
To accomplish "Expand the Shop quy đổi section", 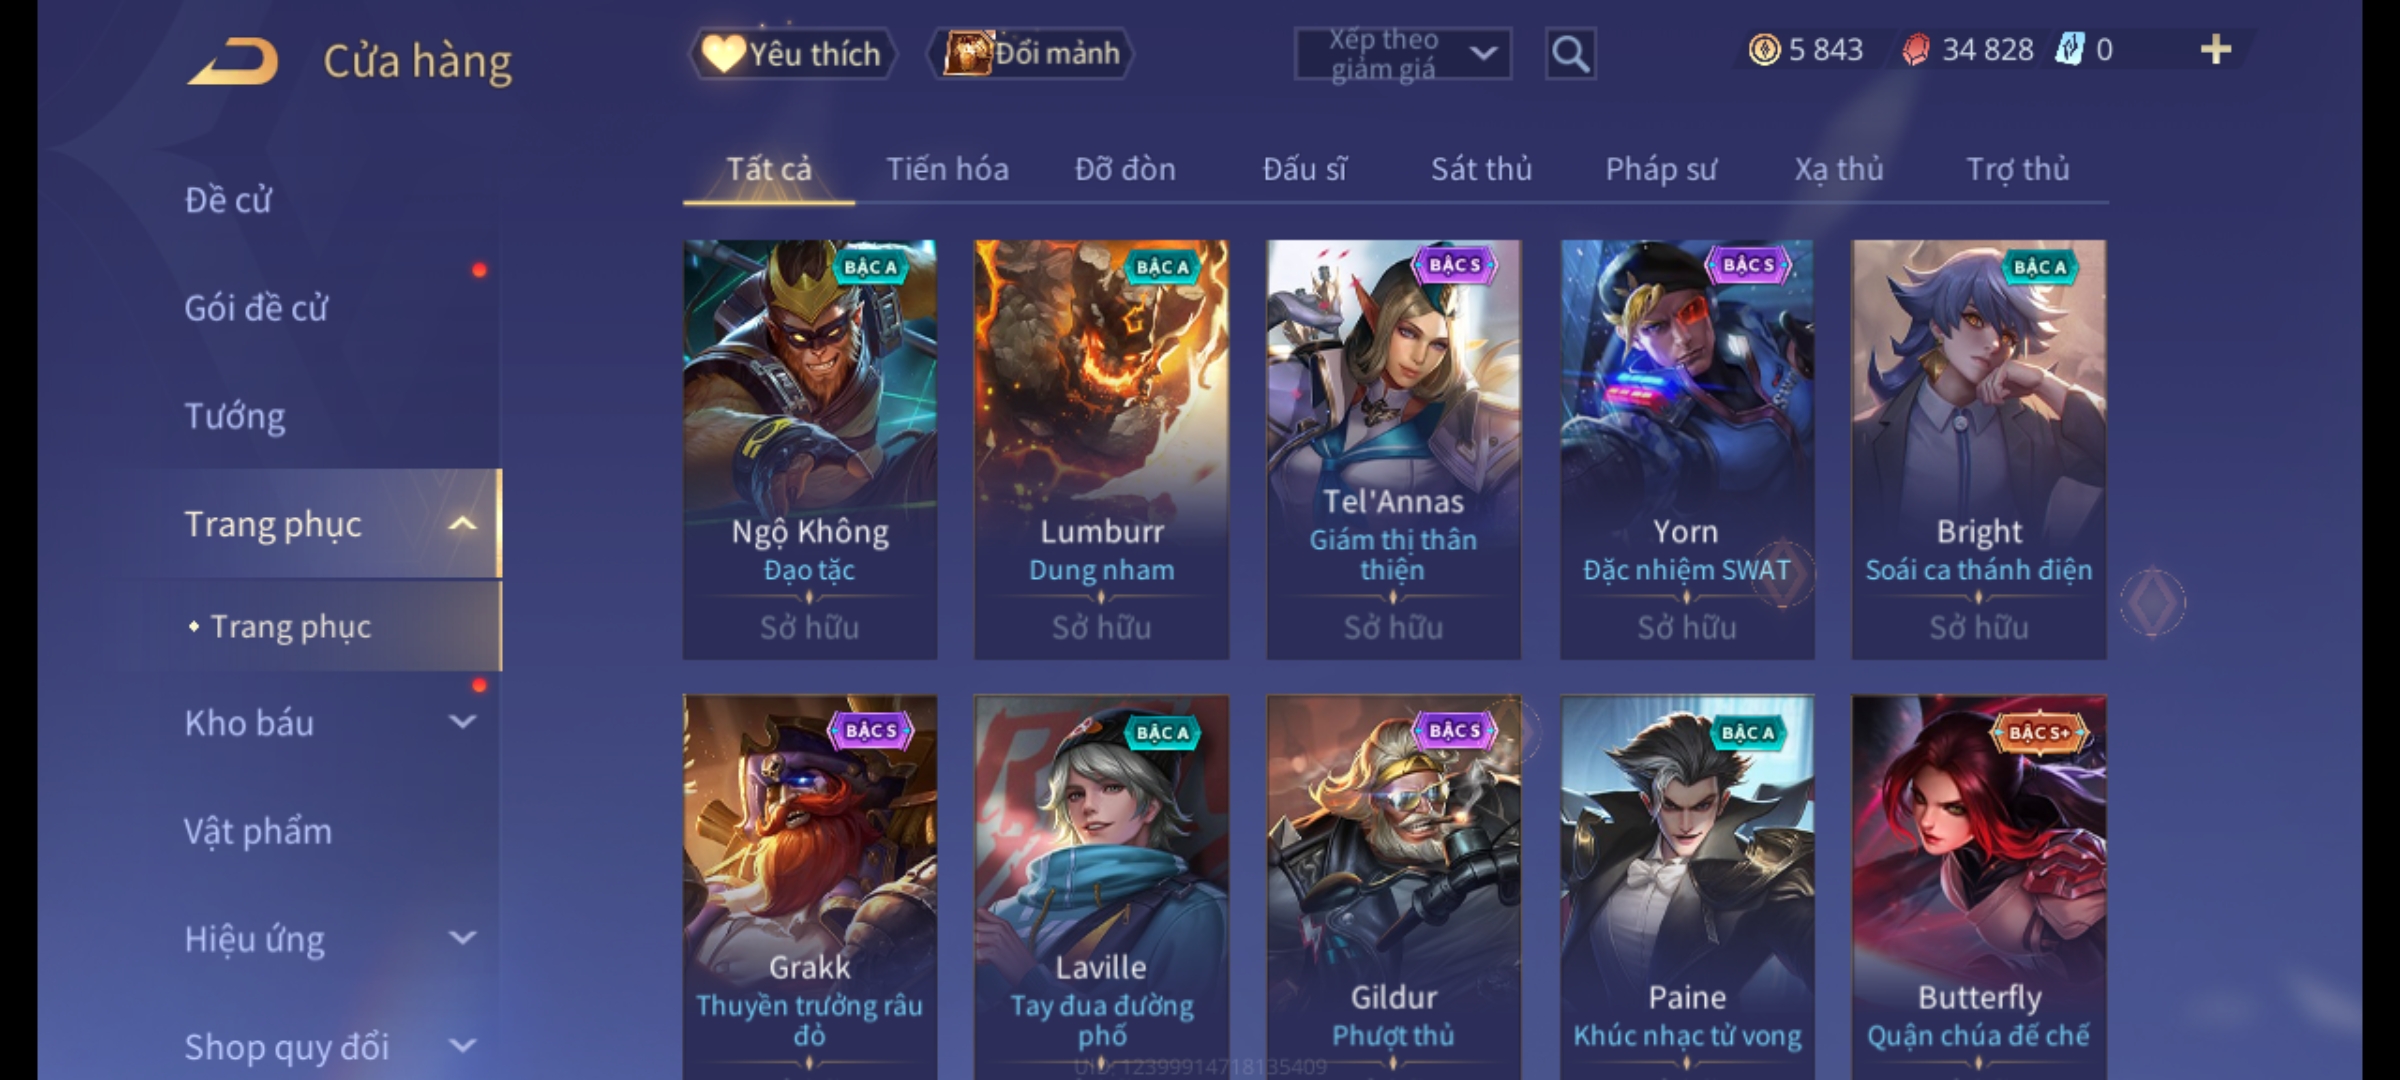I will click(462, 1046).
